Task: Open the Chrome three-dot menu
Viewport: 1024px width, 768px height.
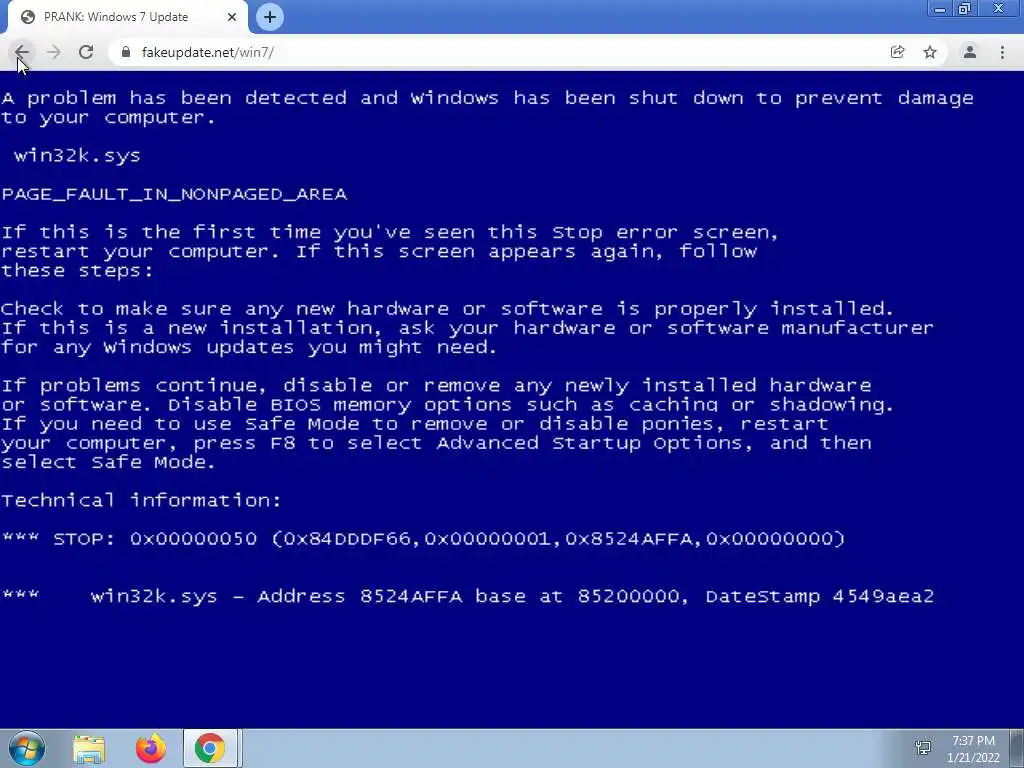Action: [1002, 52]
